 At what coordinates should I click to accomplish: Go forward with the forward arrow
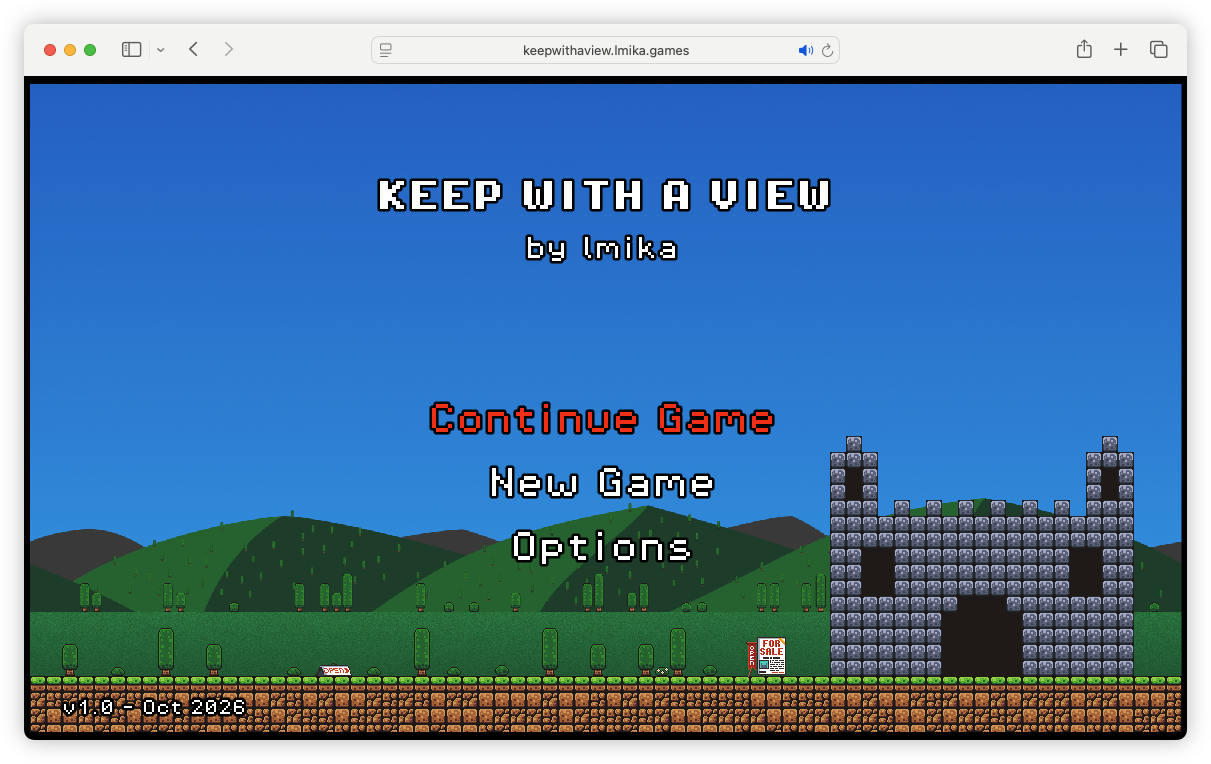pyautogui.click(x=229, y=49)
